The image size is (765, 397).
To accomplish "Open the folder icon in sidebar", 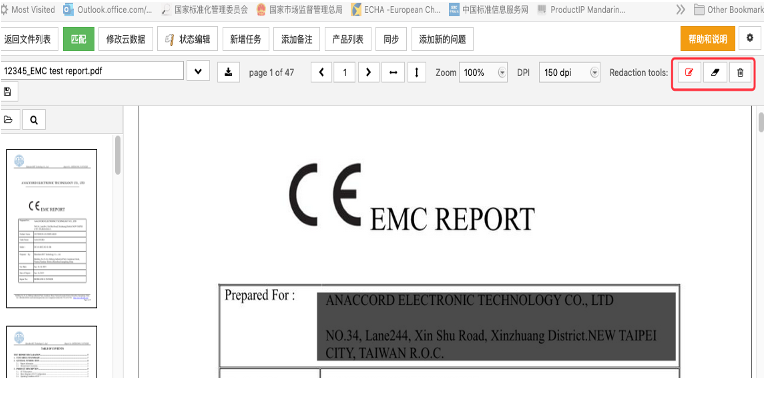I will 9,119.
